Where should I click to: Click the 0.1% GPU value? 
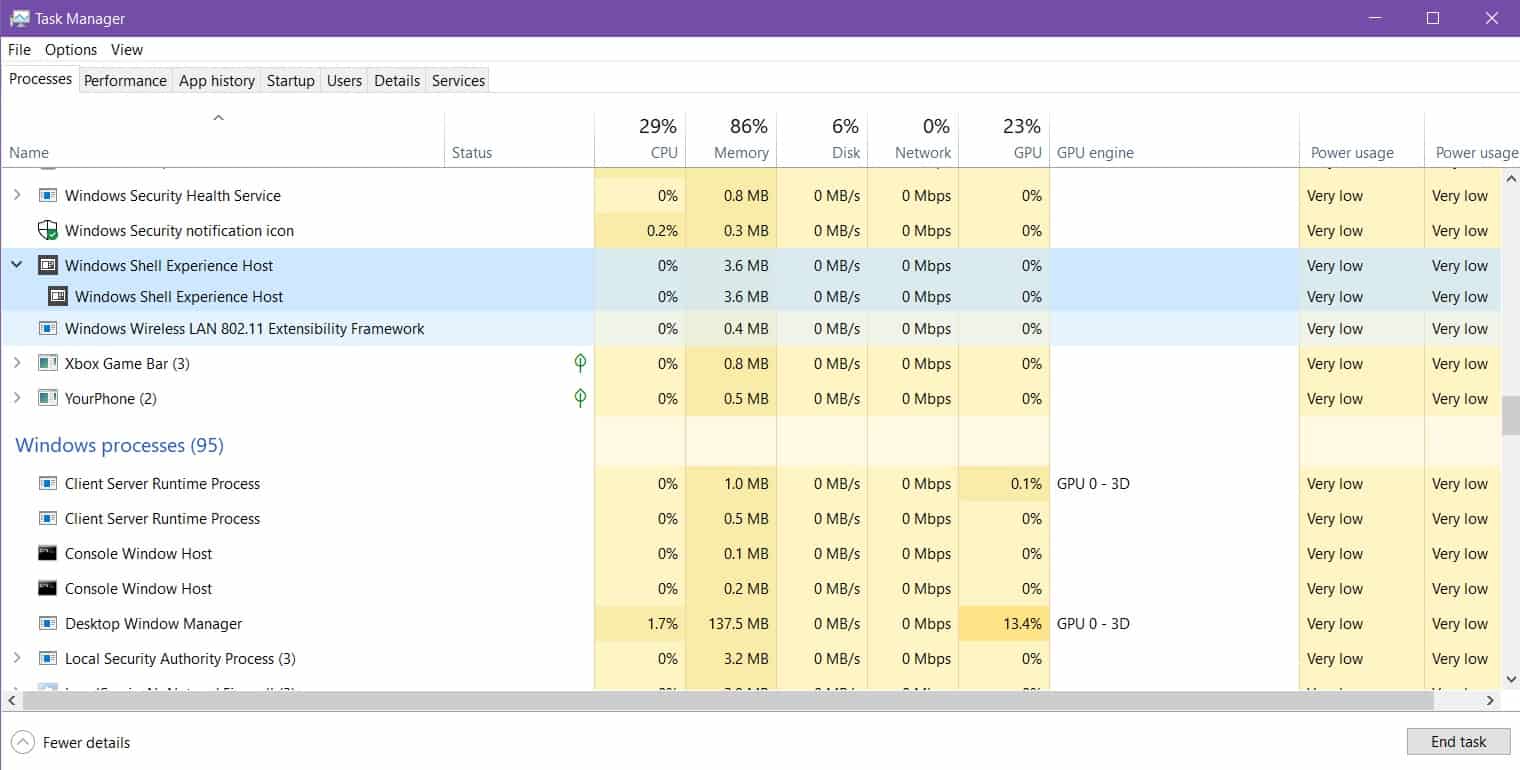(1026, 484)
